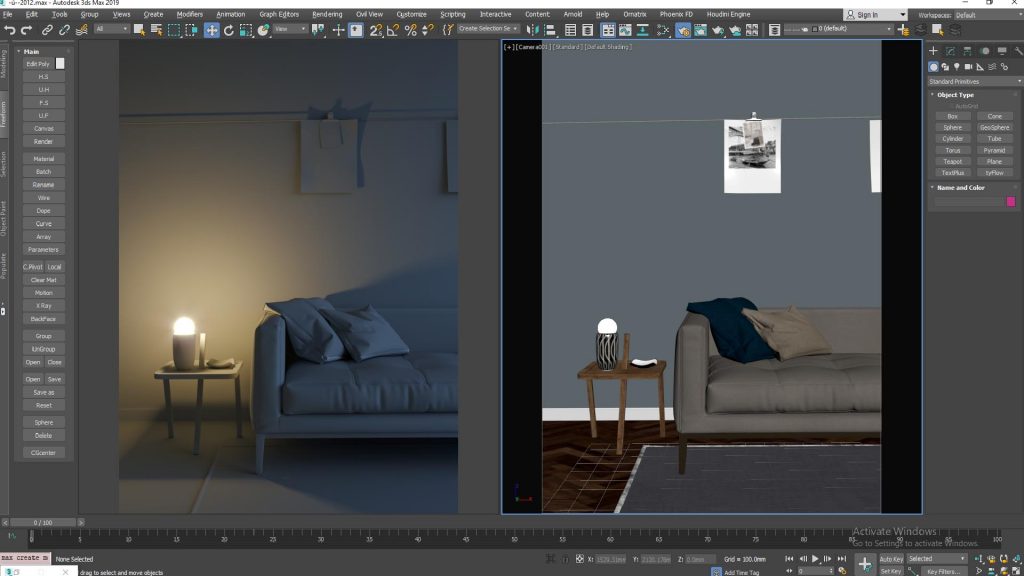1024x576 pixels.
Task: Click the Undo arrow in the main toolbar
Action: pyautogui.click(x=10, y=30)
